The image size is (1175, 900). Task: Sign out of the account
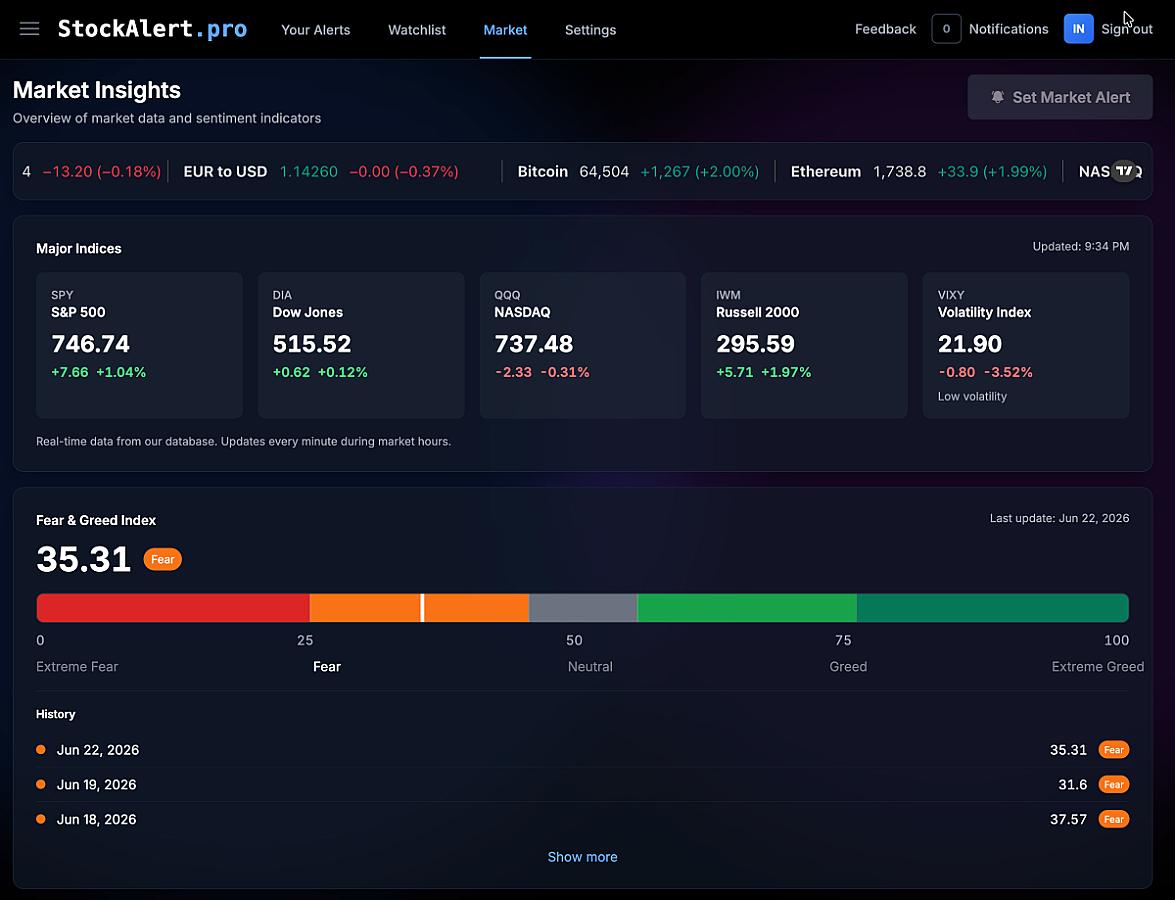point(1126,29)
